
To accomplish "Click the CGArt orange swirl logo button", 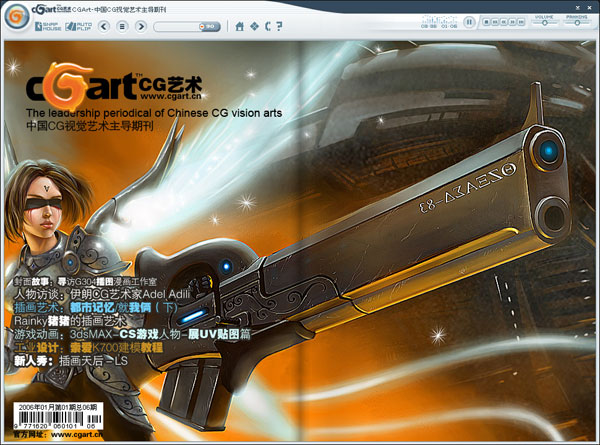I will [17, 17].
